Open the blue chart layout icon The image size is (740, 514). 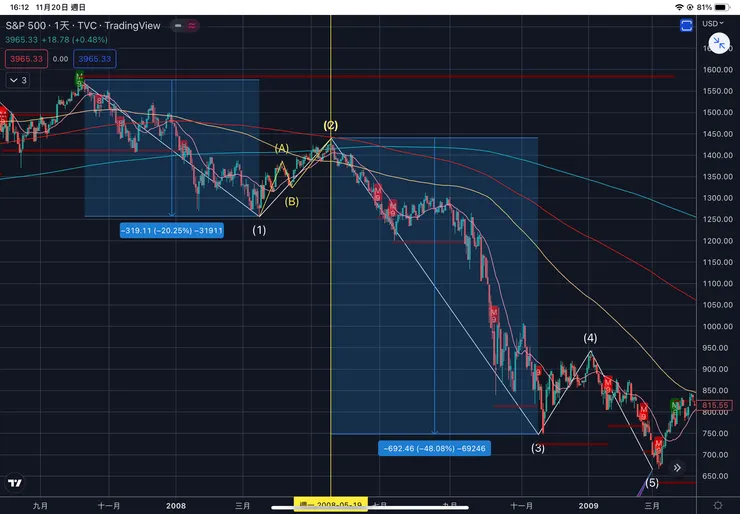(x=686, y=25)
